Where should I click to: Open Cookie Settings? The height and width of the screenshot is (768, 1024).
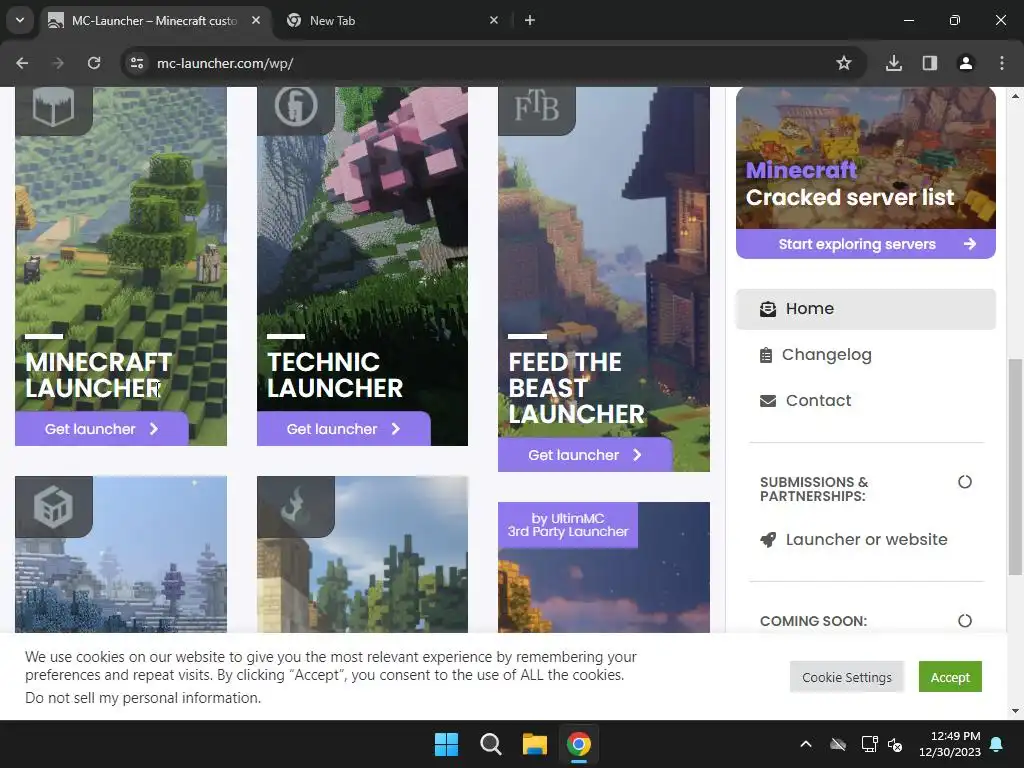(x=846, y=677)
